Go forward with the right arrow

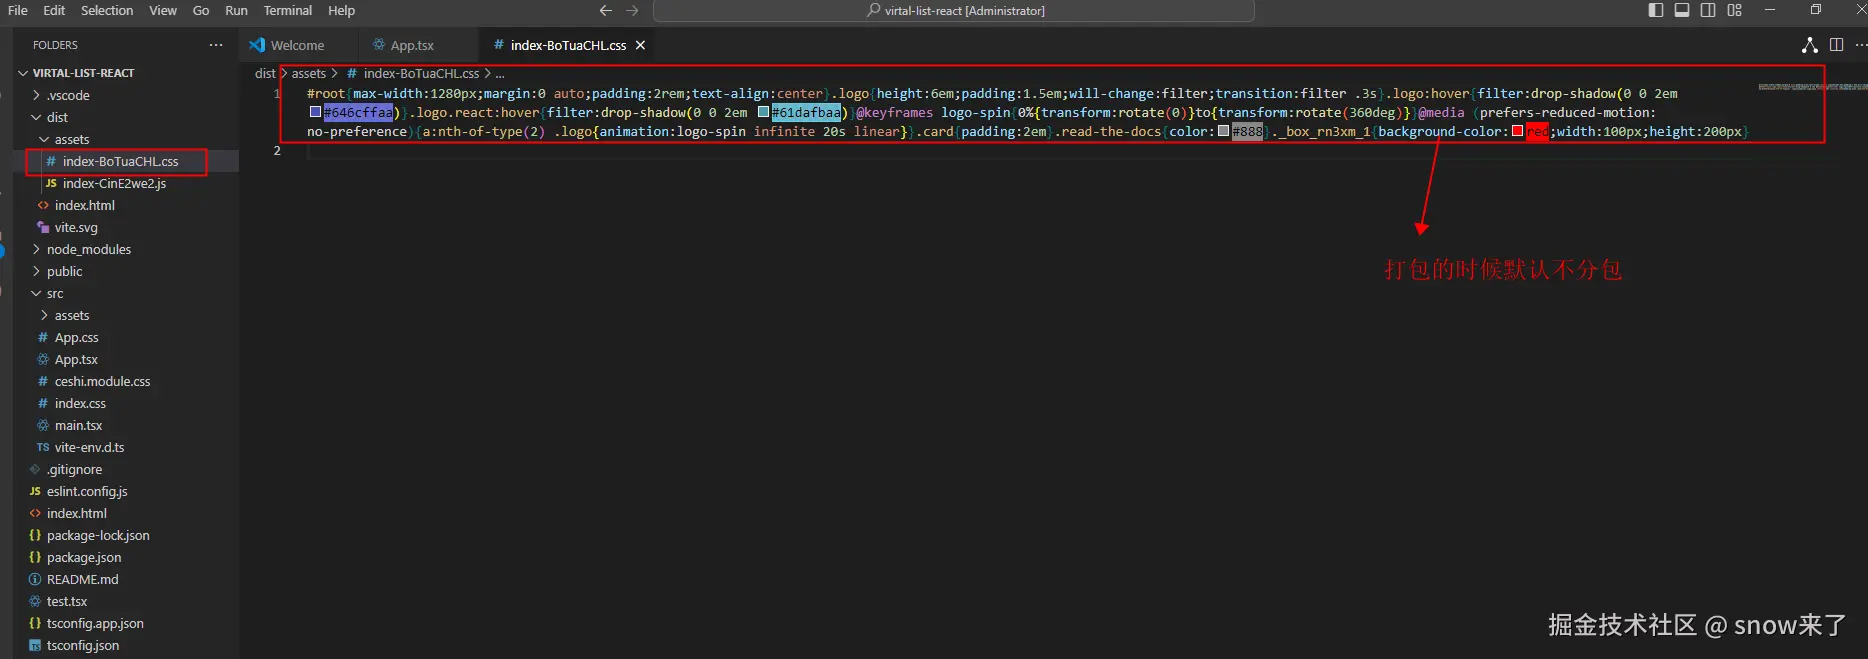click(632, 10)
